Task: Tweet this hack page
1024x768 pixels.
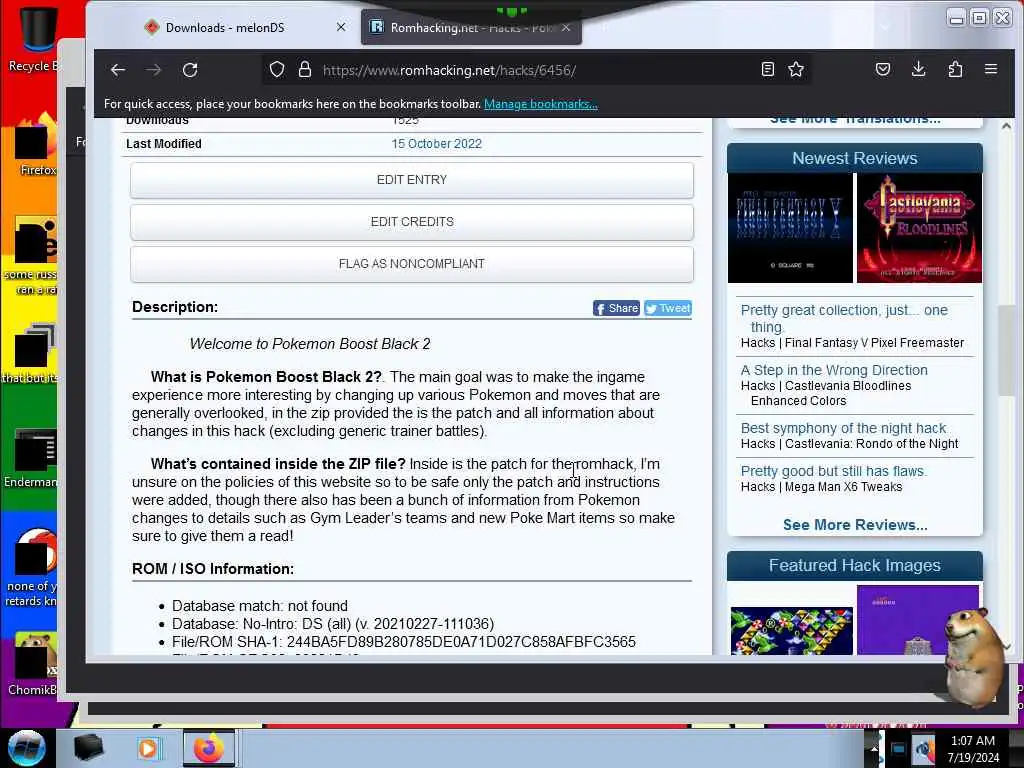Action: (667, 308)
